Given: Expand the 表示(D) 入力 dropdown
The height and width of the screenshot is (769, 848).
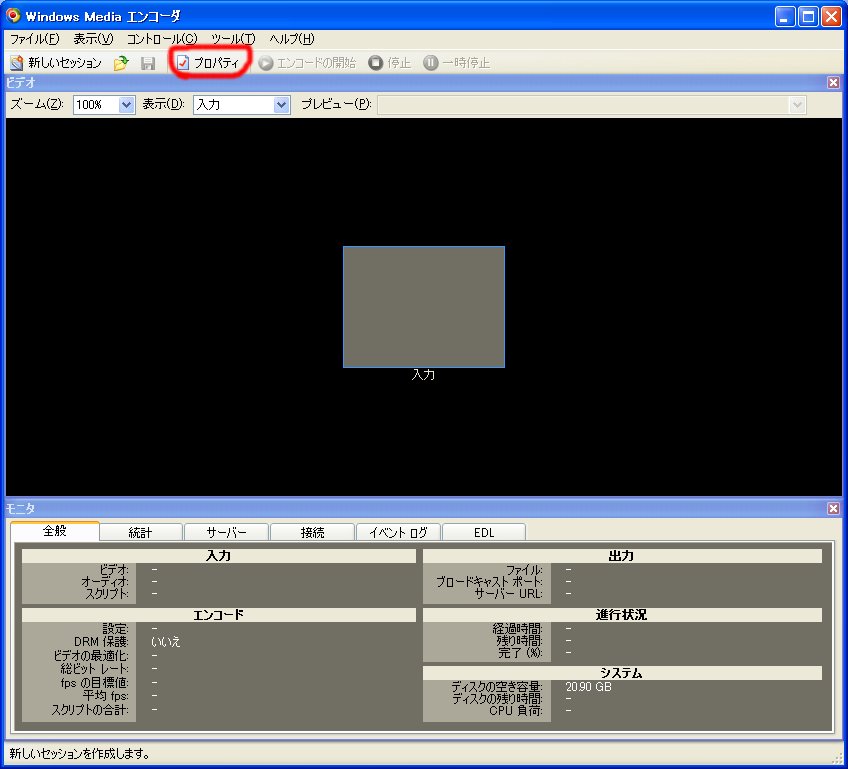Looking at the screenshot, I should click(281, 104).
